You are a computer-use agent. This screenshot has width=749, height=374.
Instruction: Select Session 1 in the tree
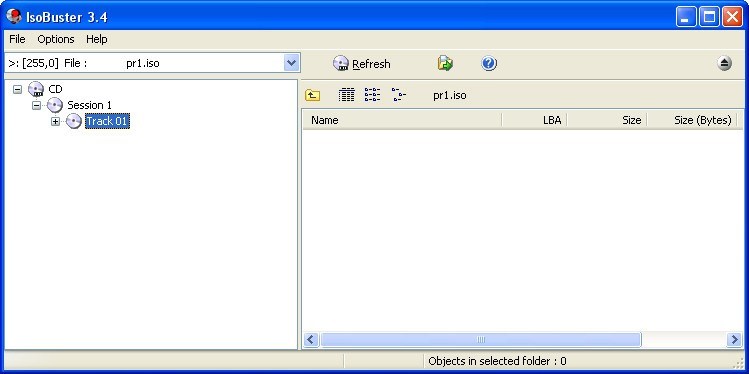click(x=89, y=105)
